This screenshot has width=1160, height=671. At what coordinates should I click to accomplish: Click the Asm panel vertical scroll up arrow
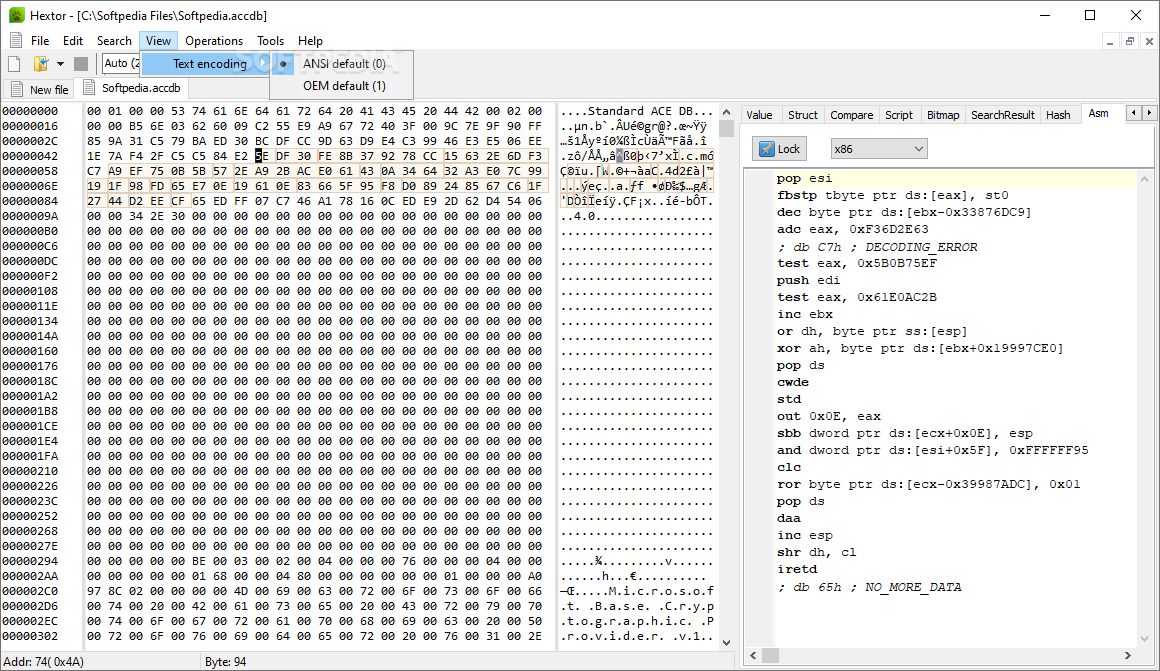tap(1144, 178)
